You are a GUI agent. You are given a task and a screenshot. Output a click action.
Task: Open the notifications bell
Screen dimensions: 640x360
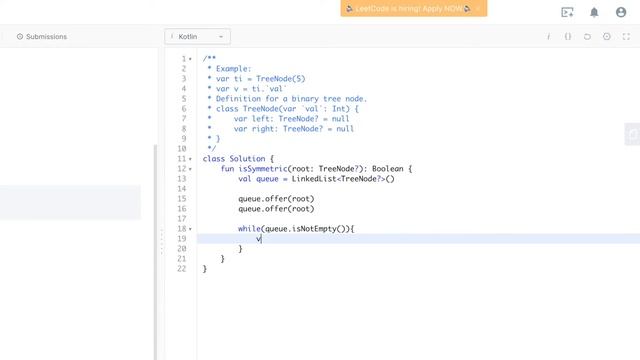click(x=594, y=12)
